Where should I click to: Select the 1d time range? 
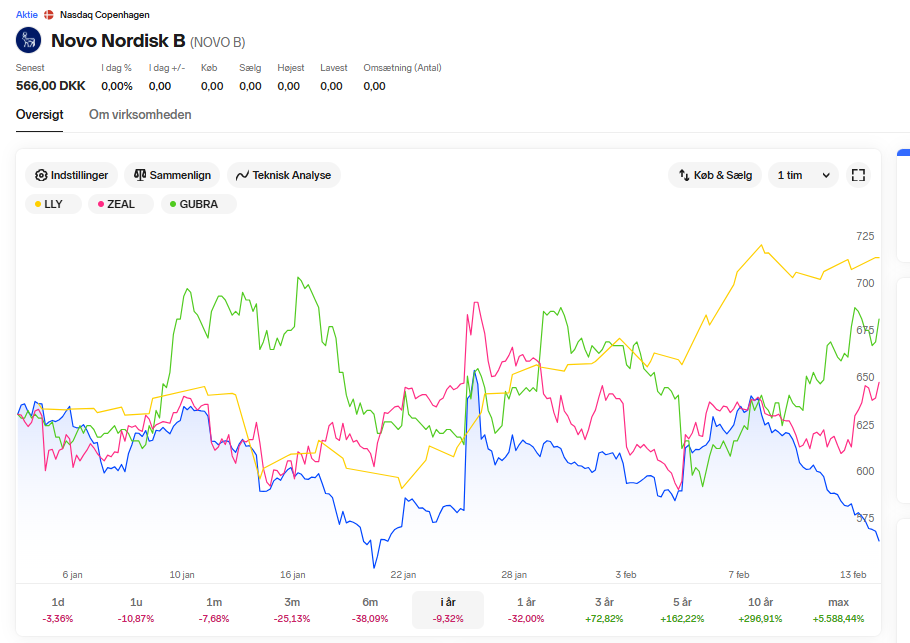coord(58,610)
